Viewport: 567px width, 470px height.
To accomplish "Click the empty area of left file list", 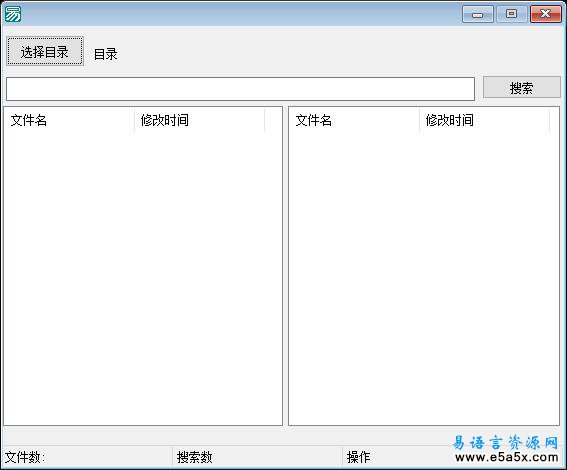I will pyautogui.click(x=143, y=278).
